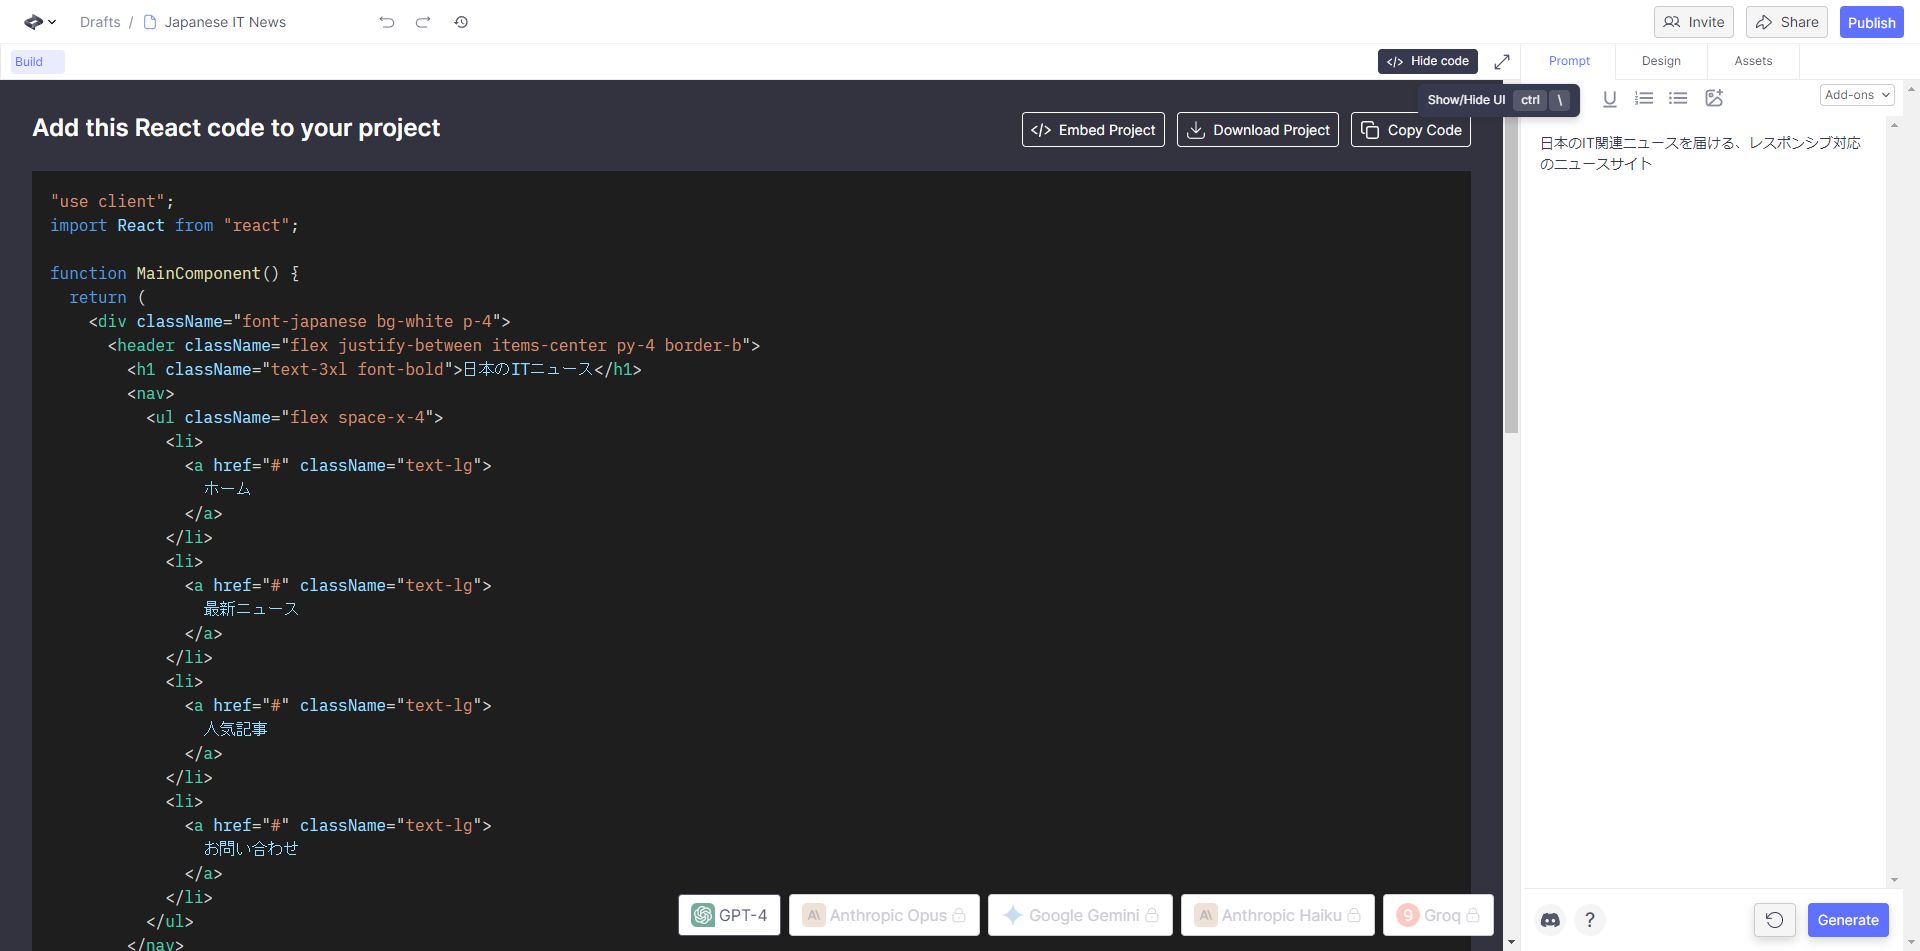Go to the Drafts breadcrumb

(x=100, y=22)
